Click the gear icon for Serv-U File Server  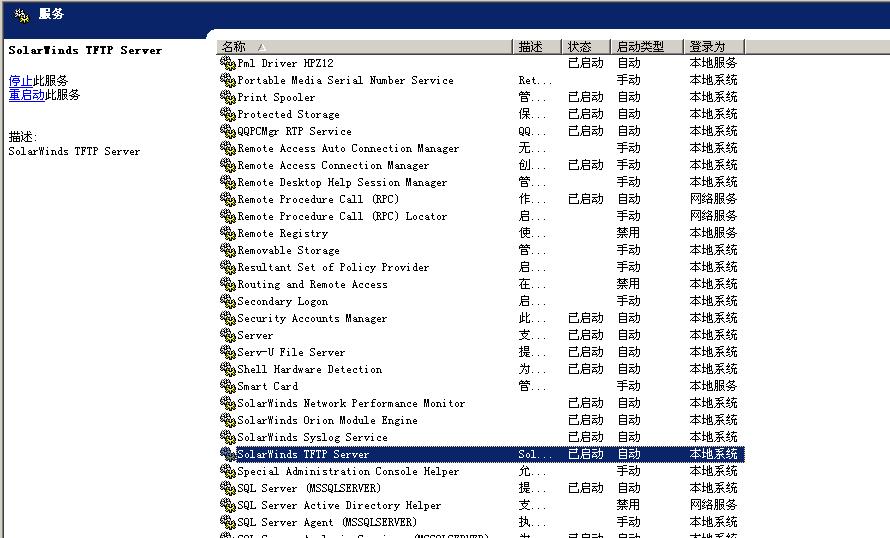pyautogui.click(x=227, y=353)
